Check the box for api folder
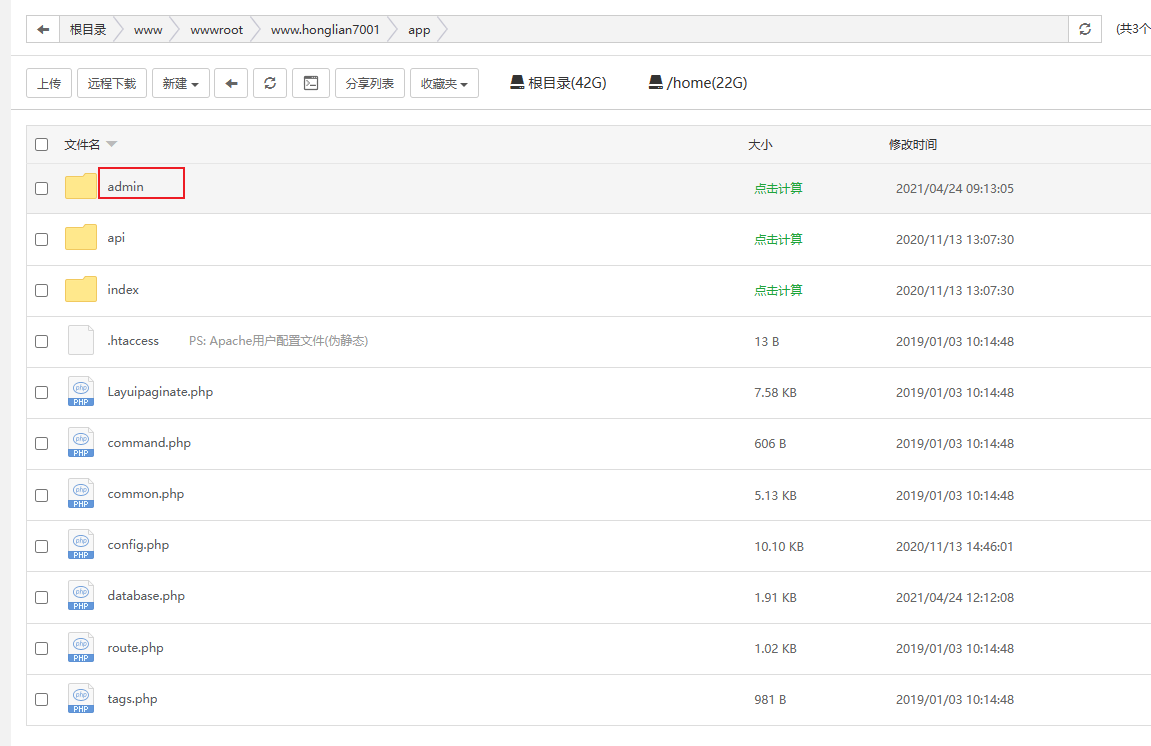The height and width of the screenshot is (746, 1151). point(42,239)
